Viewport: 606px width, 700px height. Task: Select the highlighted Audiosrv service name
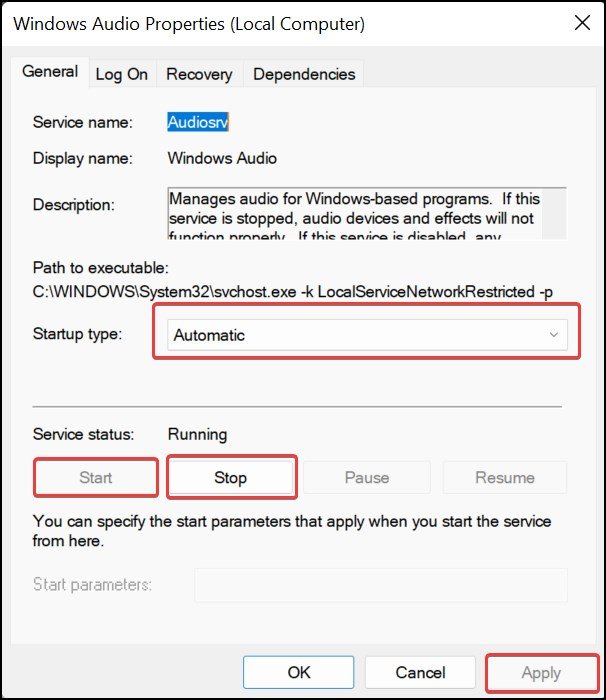tap(198, 122)
